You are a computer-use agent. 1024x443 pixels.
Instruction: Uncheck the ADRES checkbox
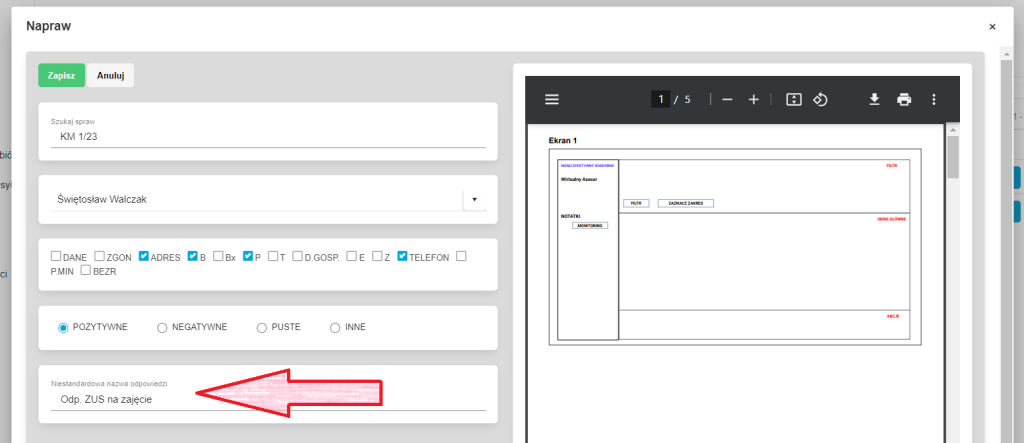(x=144, y=256)
